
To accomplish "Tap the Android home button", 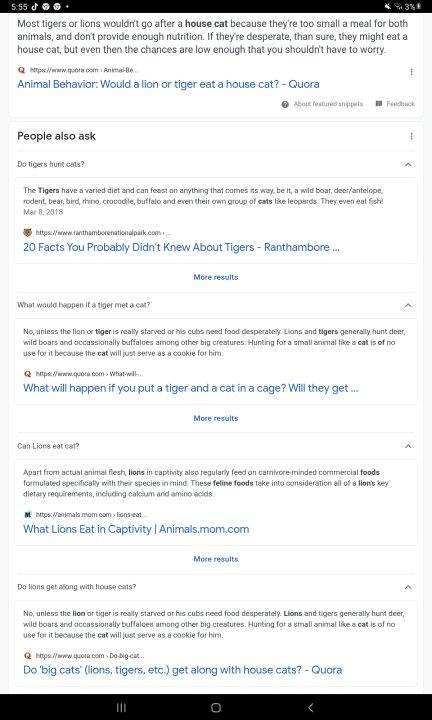I will coord(216,708).
